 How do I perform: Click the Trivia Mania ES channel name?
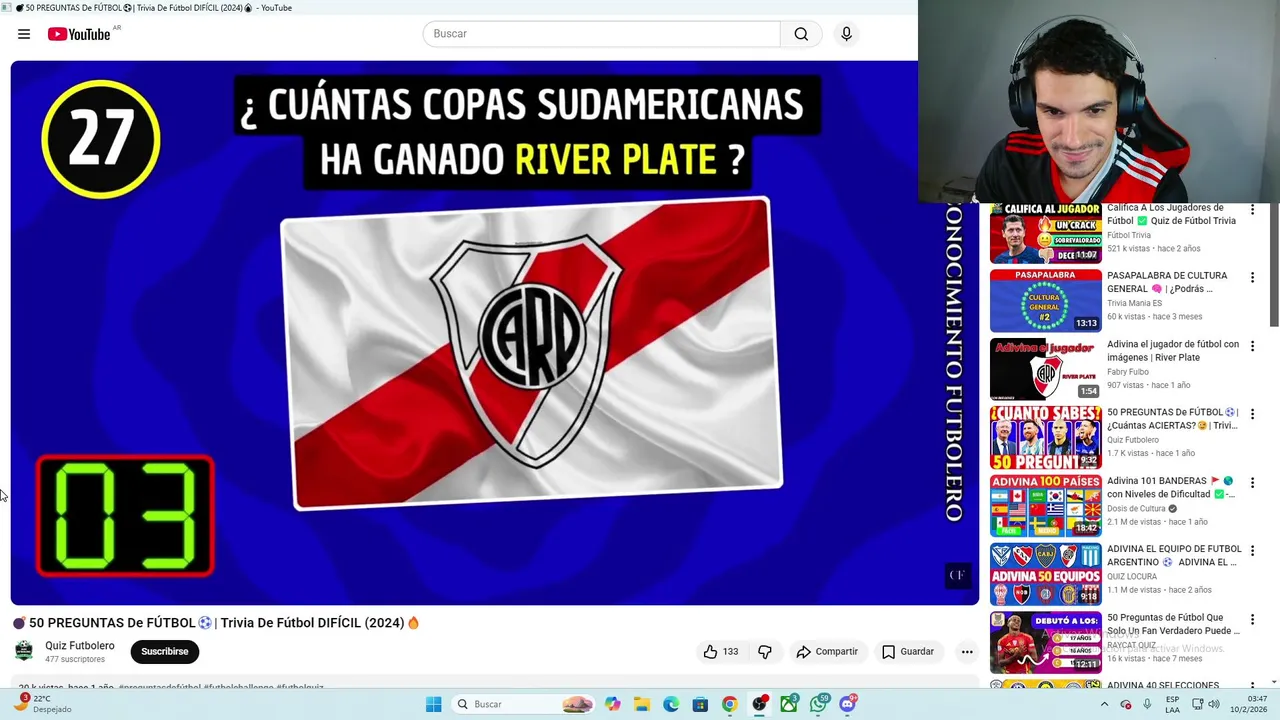pos(1134,303)
